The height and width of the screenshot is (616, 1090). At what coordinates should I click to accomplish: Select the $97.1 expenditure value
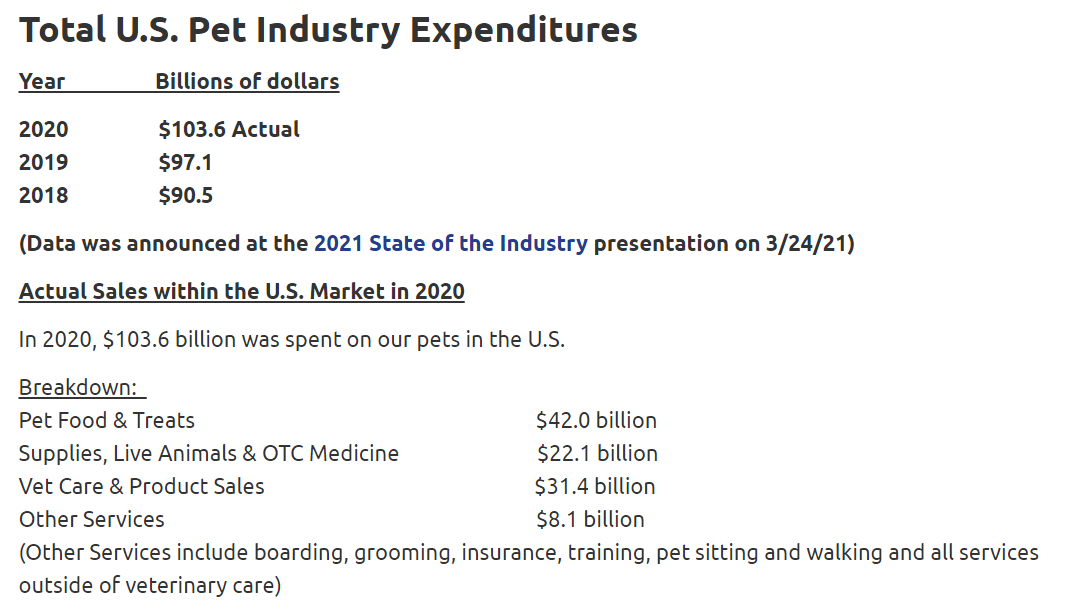(x=186, y=162)
